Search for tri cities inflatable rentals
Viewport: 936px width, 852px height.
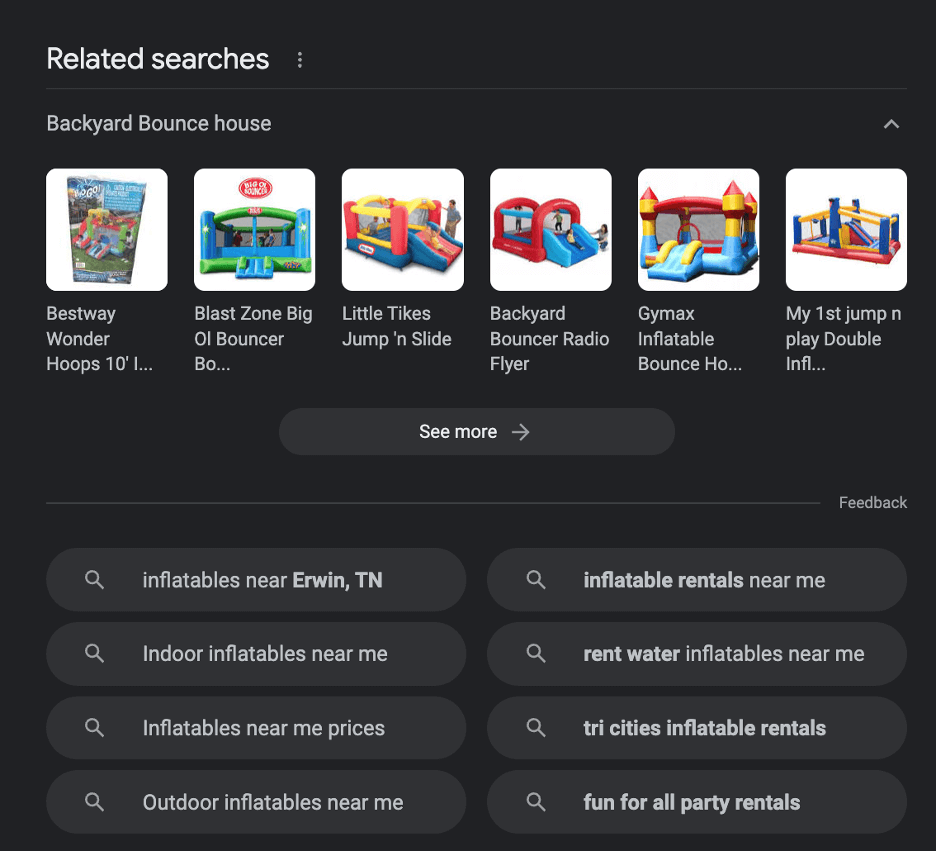[x=704, y=728]
